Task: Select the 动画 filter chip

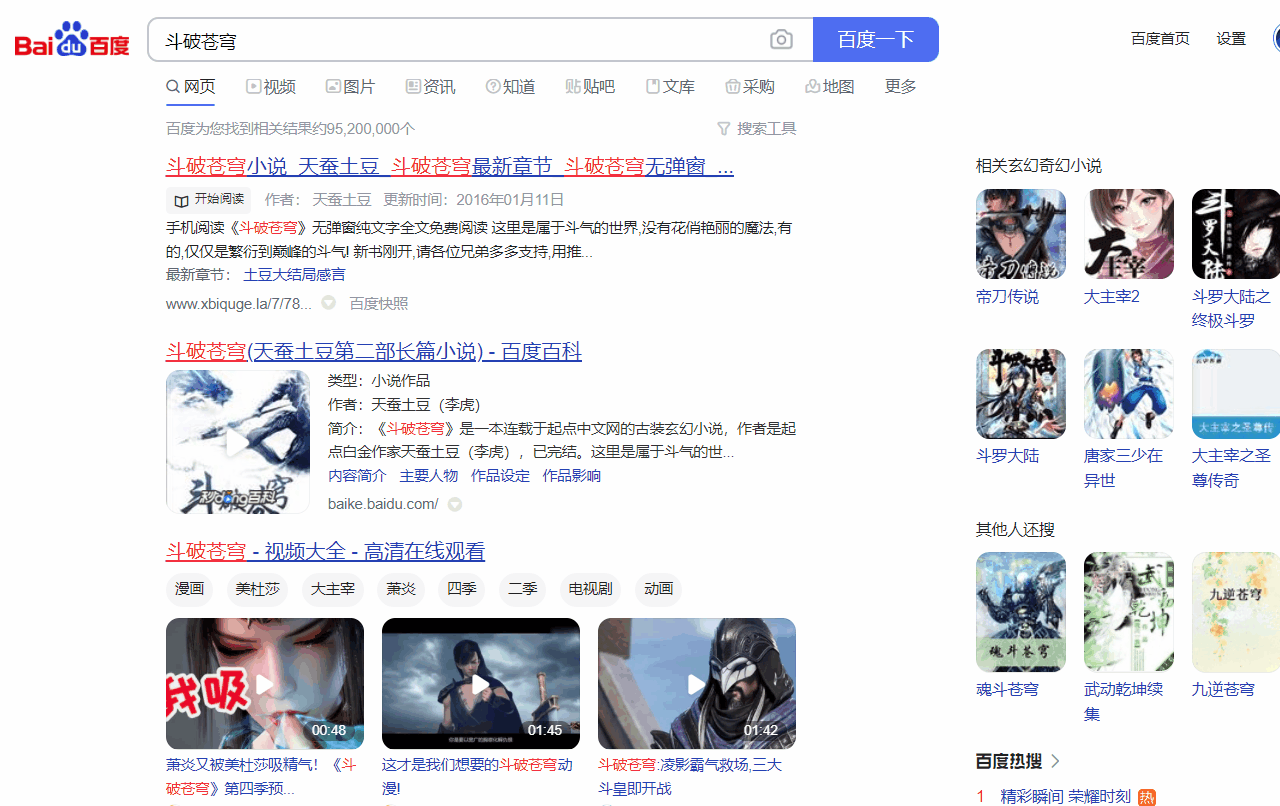Action: (x=659, y=589)
